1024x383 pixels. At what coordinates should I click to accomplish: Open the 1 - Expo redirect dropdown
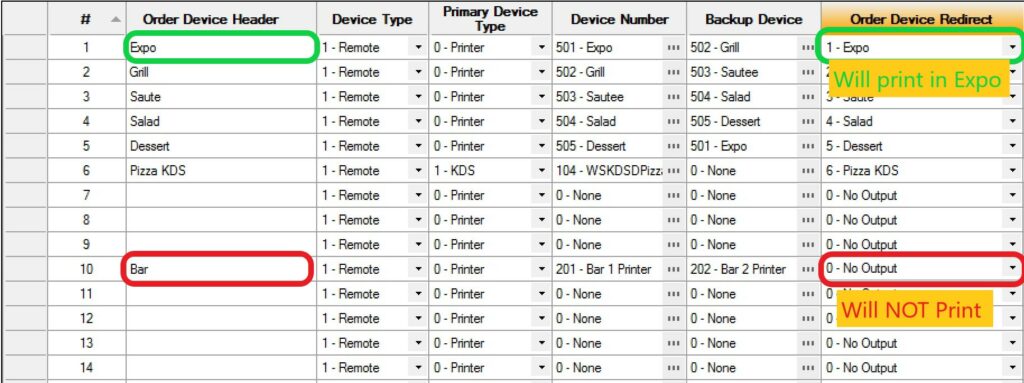pos(1012,48)
